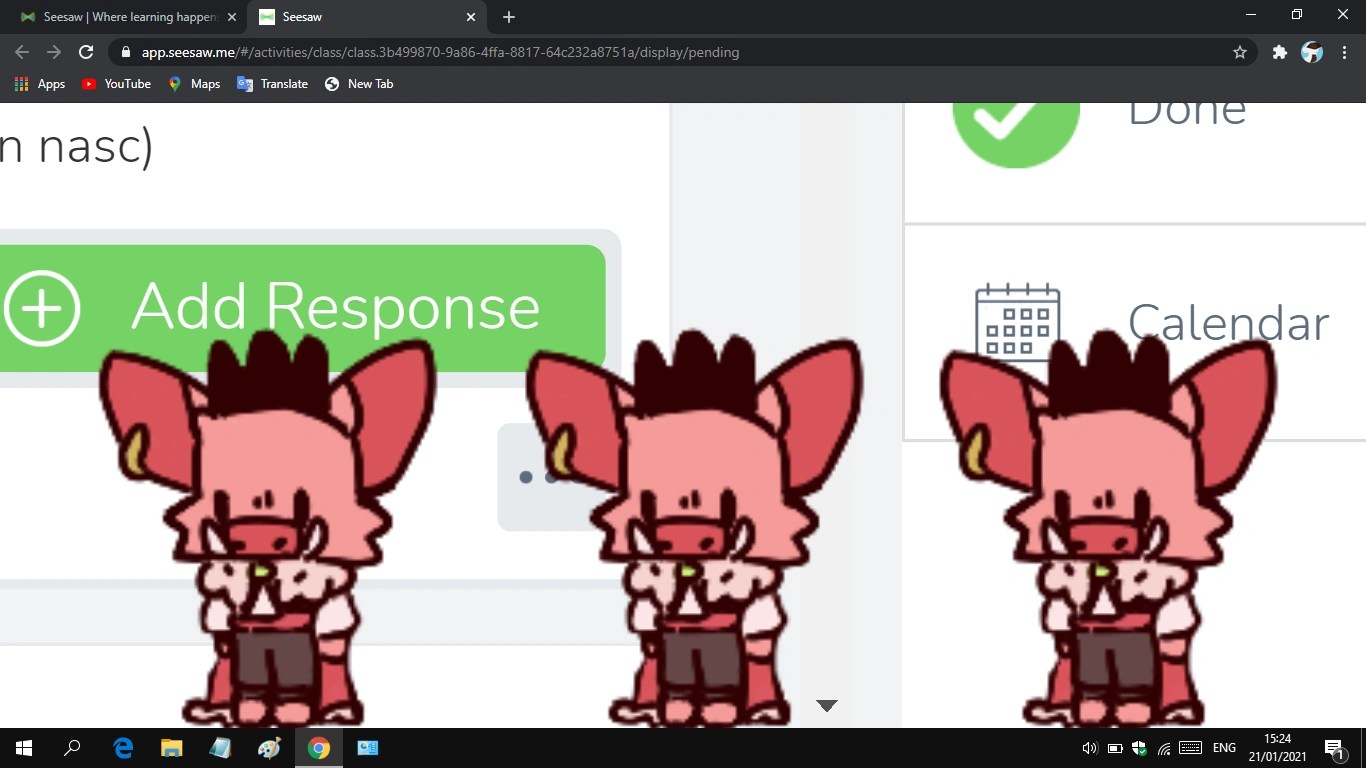This screenshot has width=1366, height=768.
Task: Open File Explorer from the taskbar
Action: (172, 747)
